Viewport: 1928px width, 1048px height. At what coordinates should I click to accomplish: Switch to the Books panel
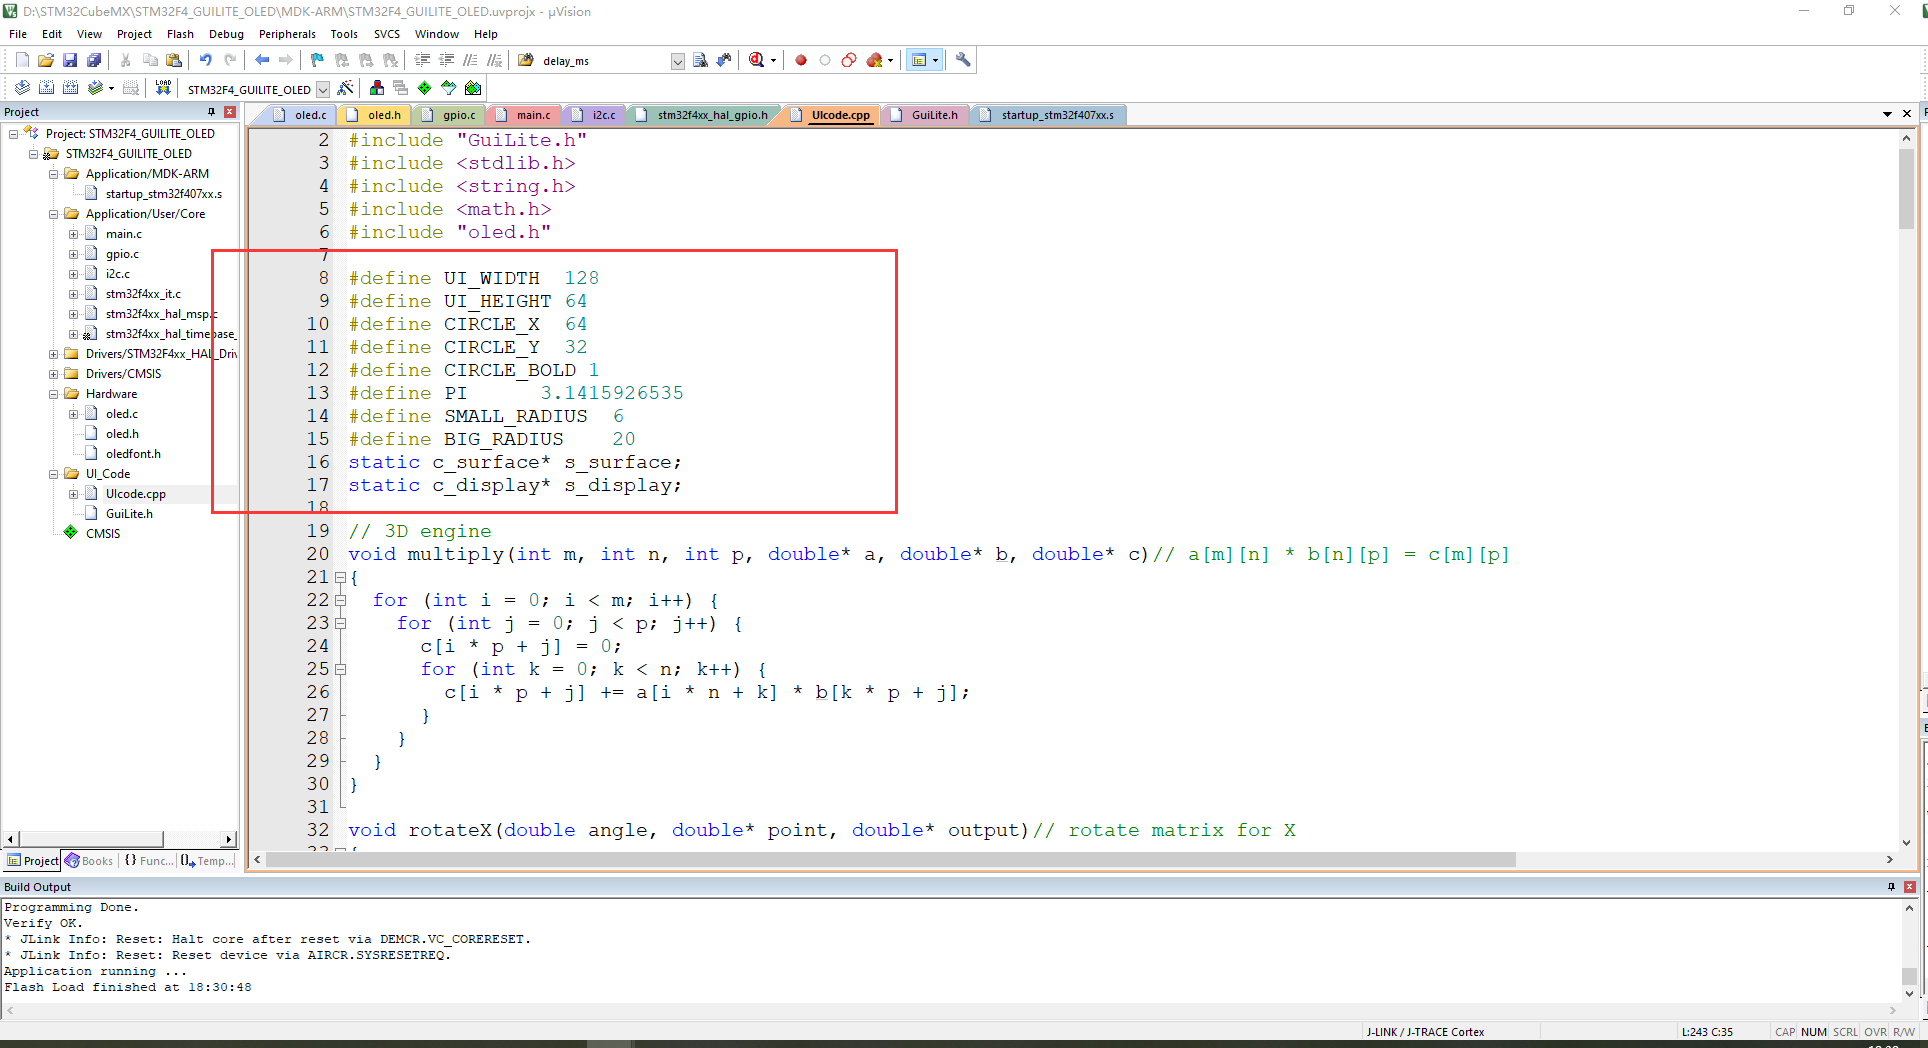coord(89,860)
